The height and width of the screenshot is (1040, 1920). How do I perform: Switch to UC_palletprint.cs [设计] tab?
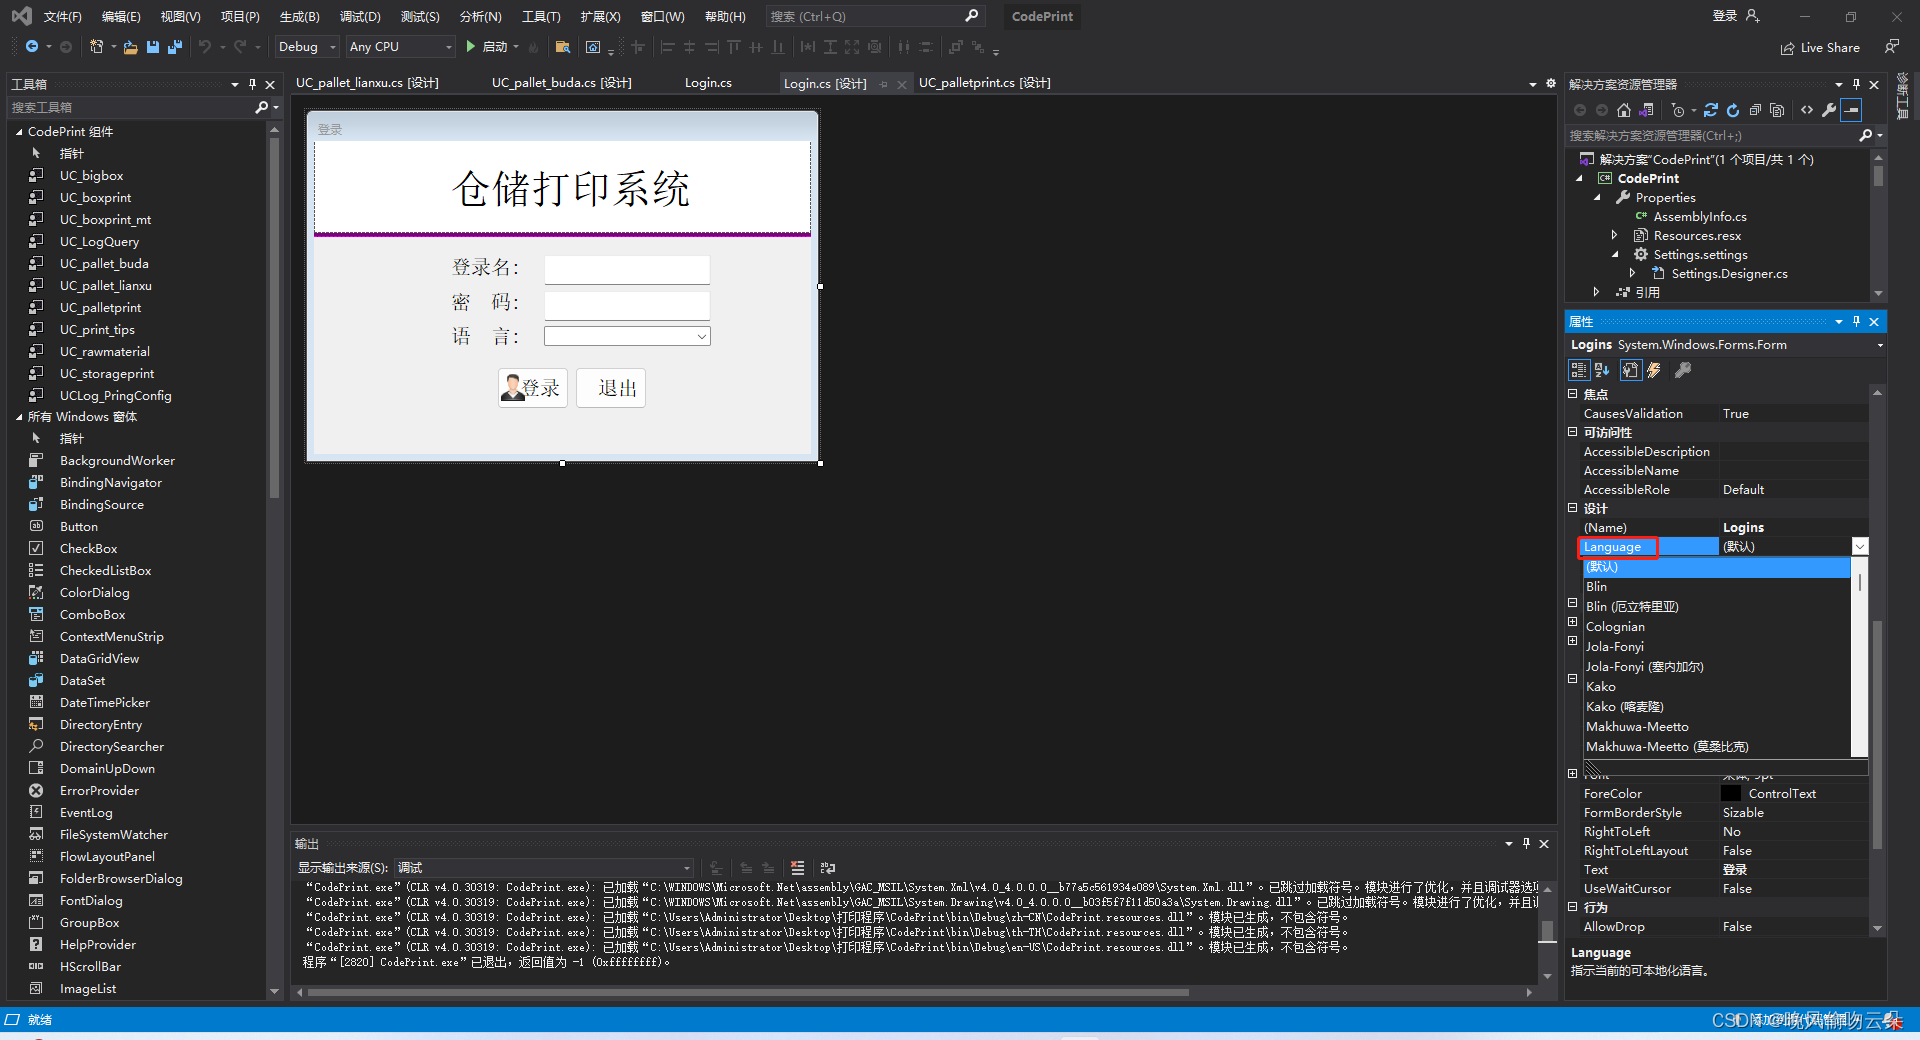pos(984,83)
